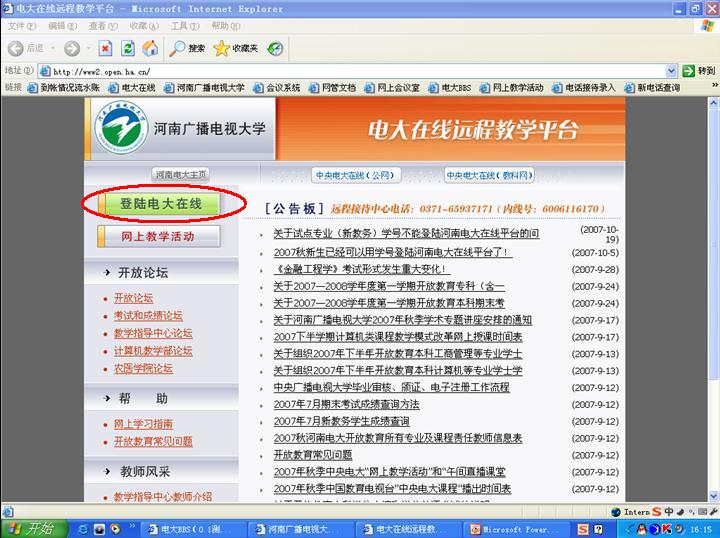
Task: Open the Favorites (收藏夹) star button
Action: coord(235,48)
